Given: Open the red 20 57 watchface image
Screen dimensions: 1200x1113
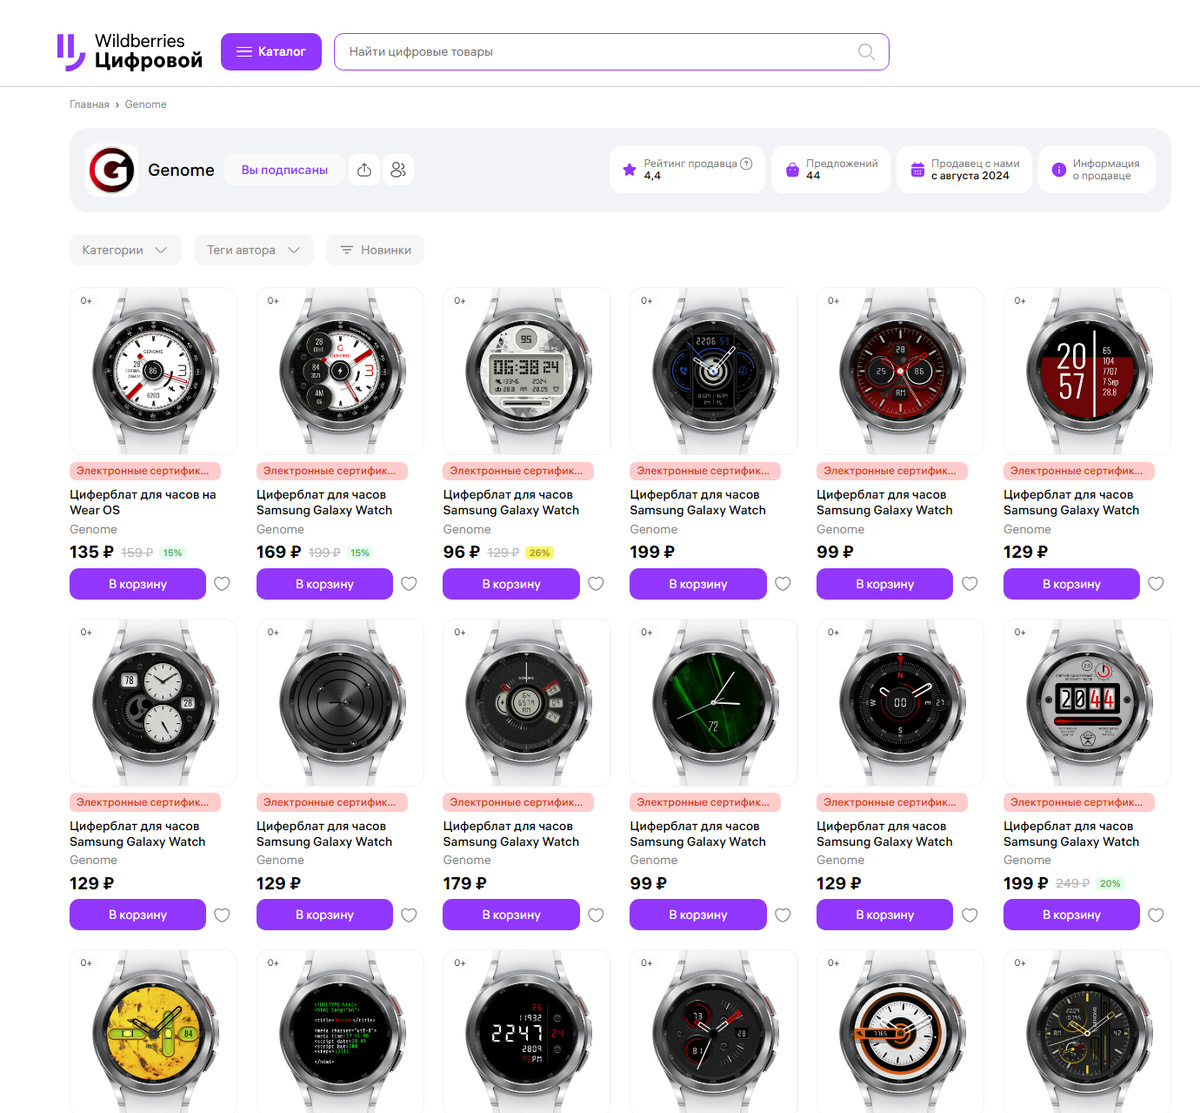Looking at the screenshot, I should point(1087,371).
